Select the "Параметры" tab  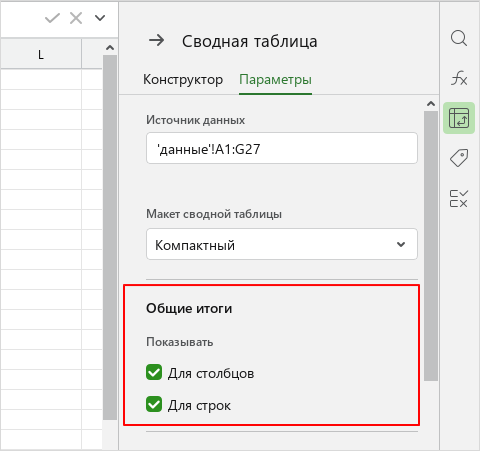pos(275,80)
